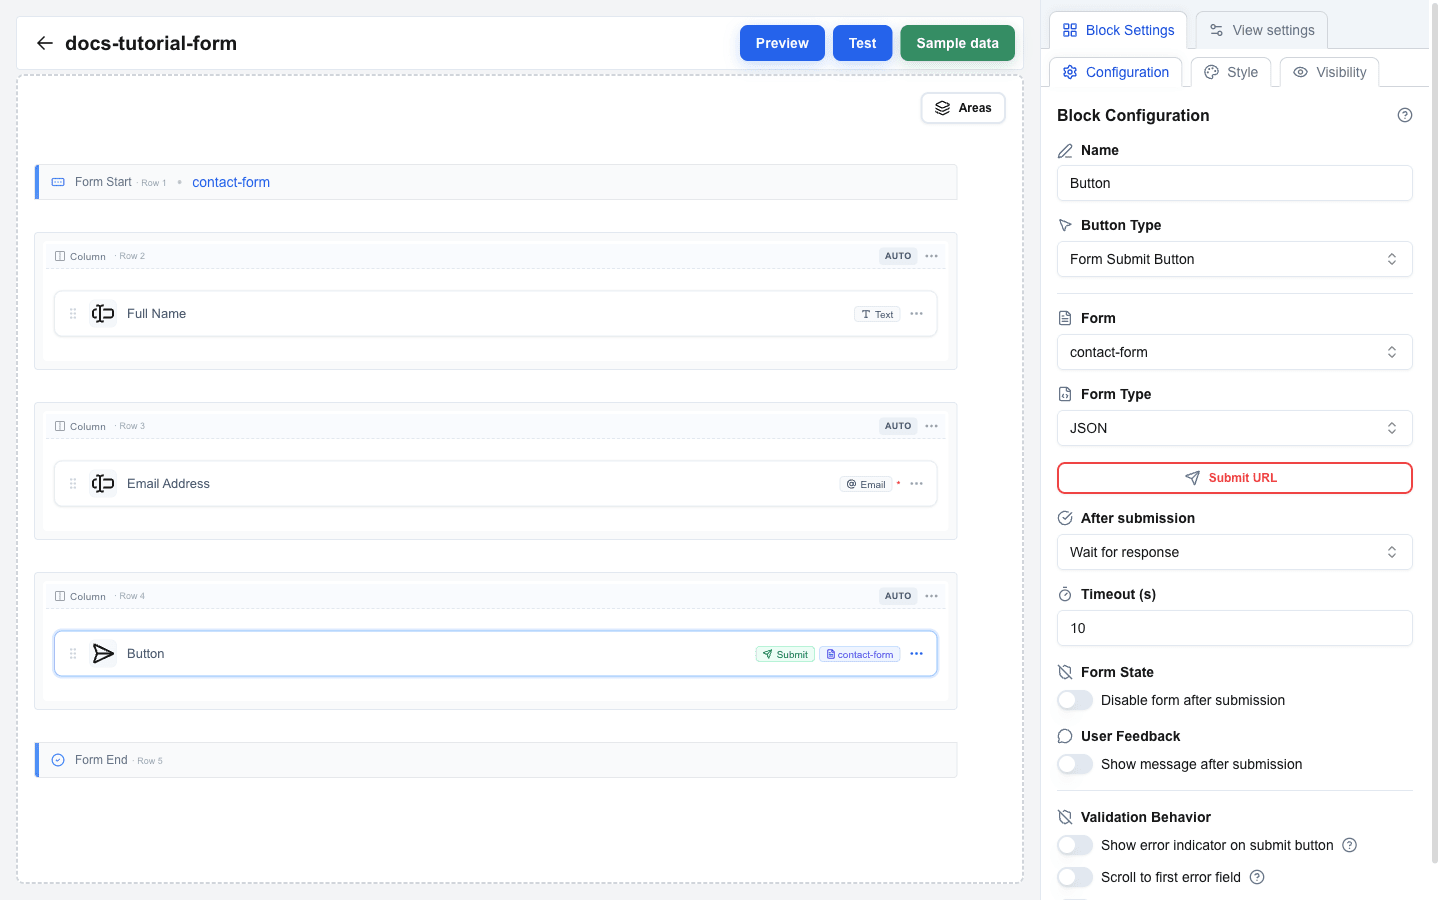
Task: Open the Form dropdown showing contact-form
Action: (1234, 352)
